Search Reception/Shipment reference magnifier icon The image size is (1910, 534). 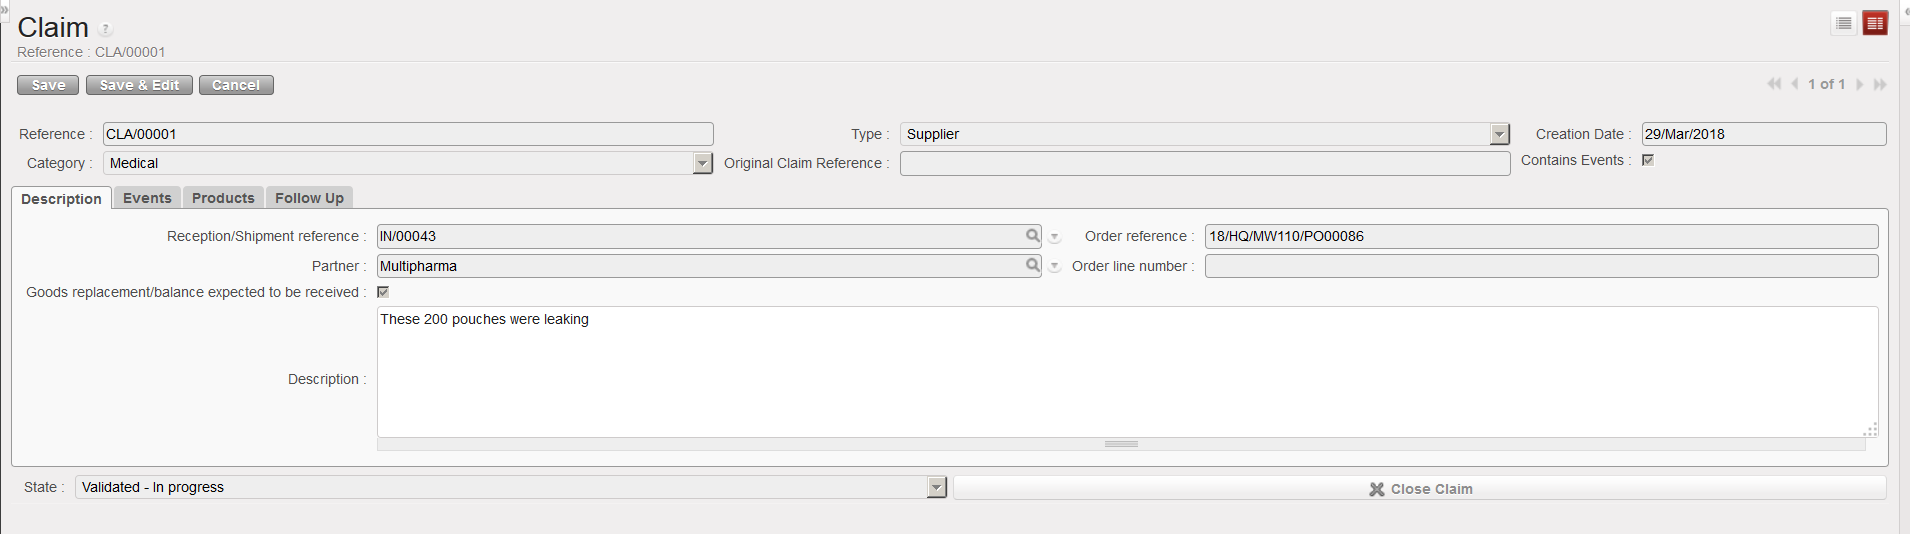click(1032, 236)
